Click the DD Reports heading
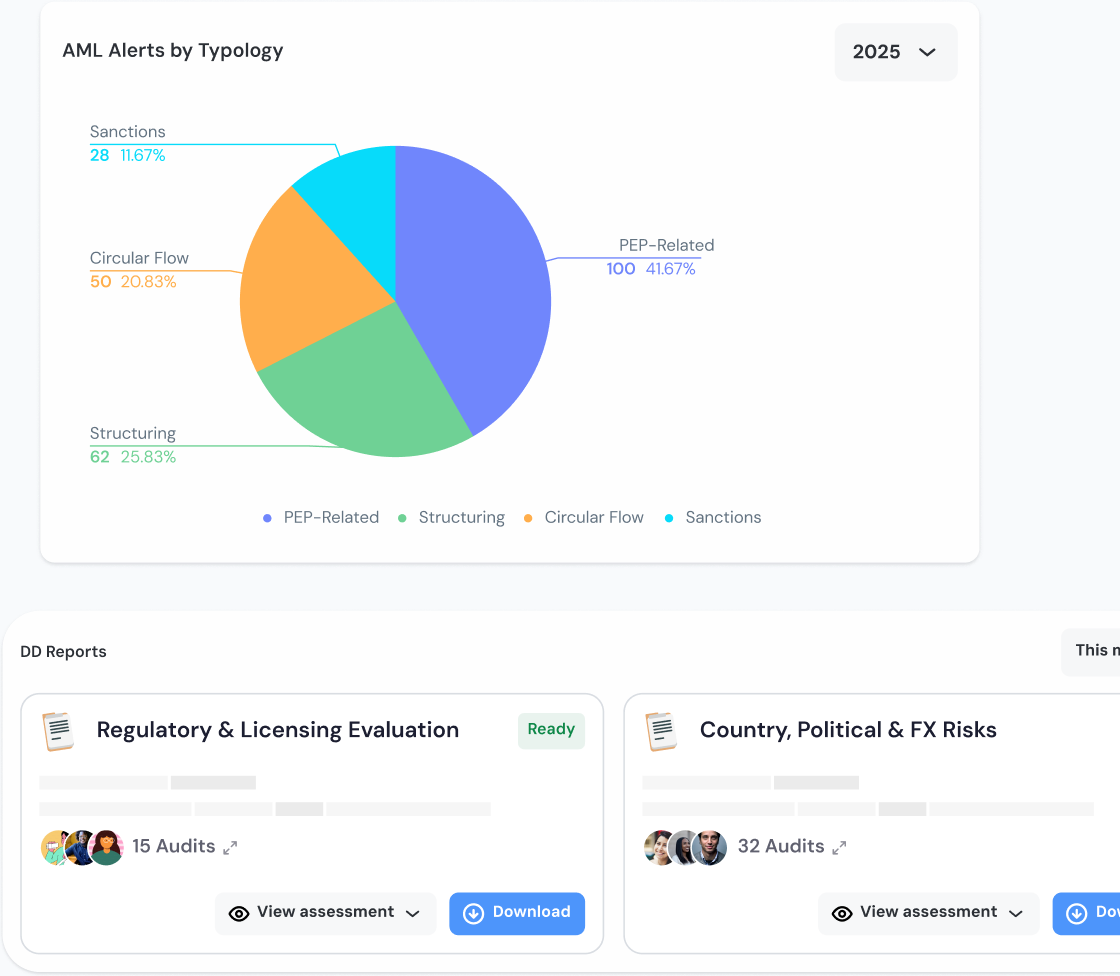 click(63, 652)
